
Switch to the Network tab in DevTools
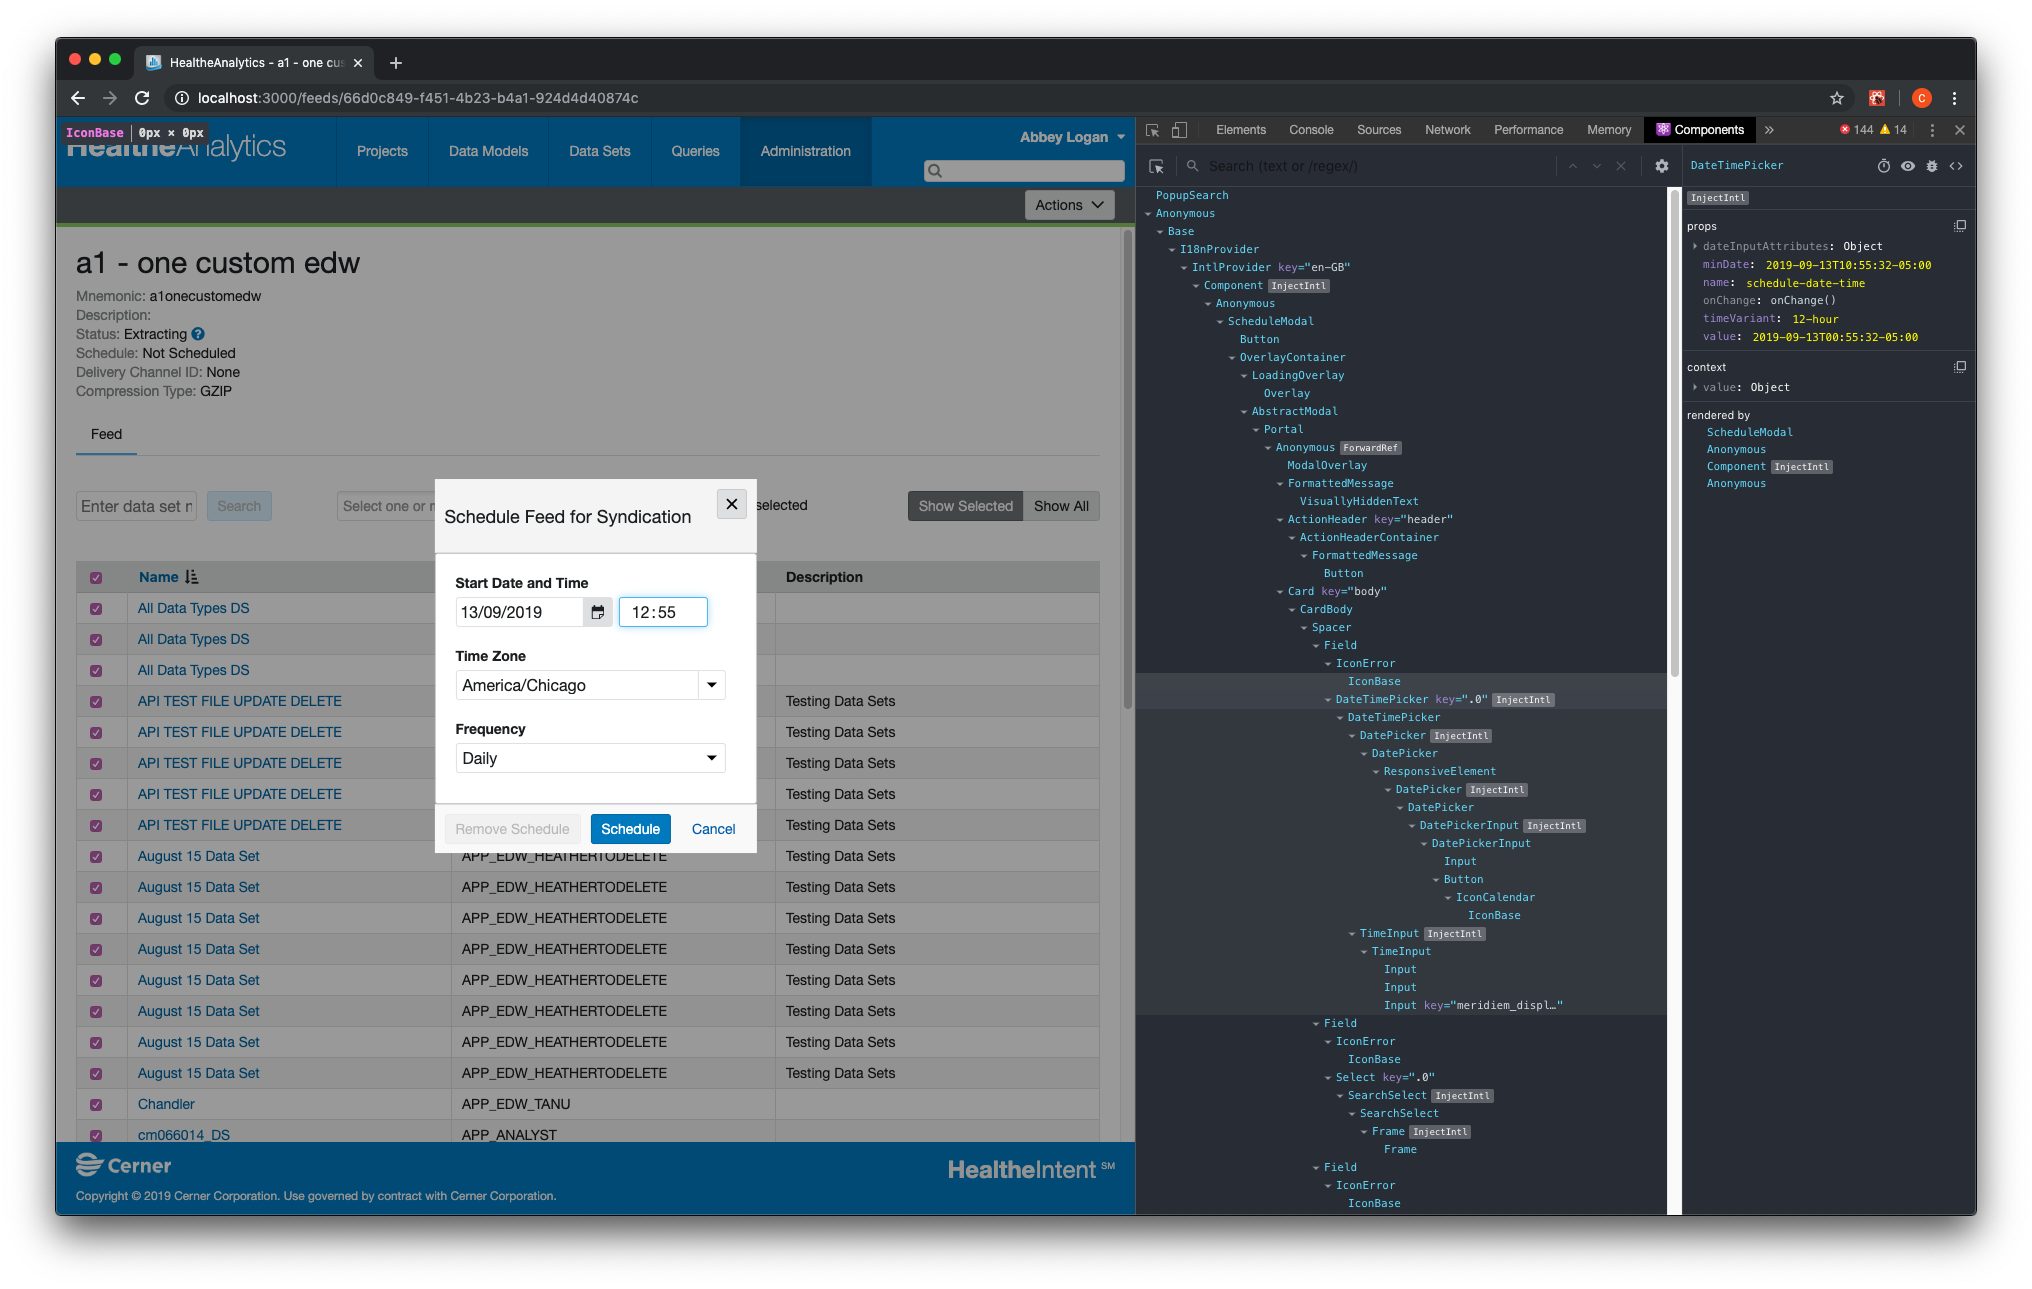tap(1447, 130)
